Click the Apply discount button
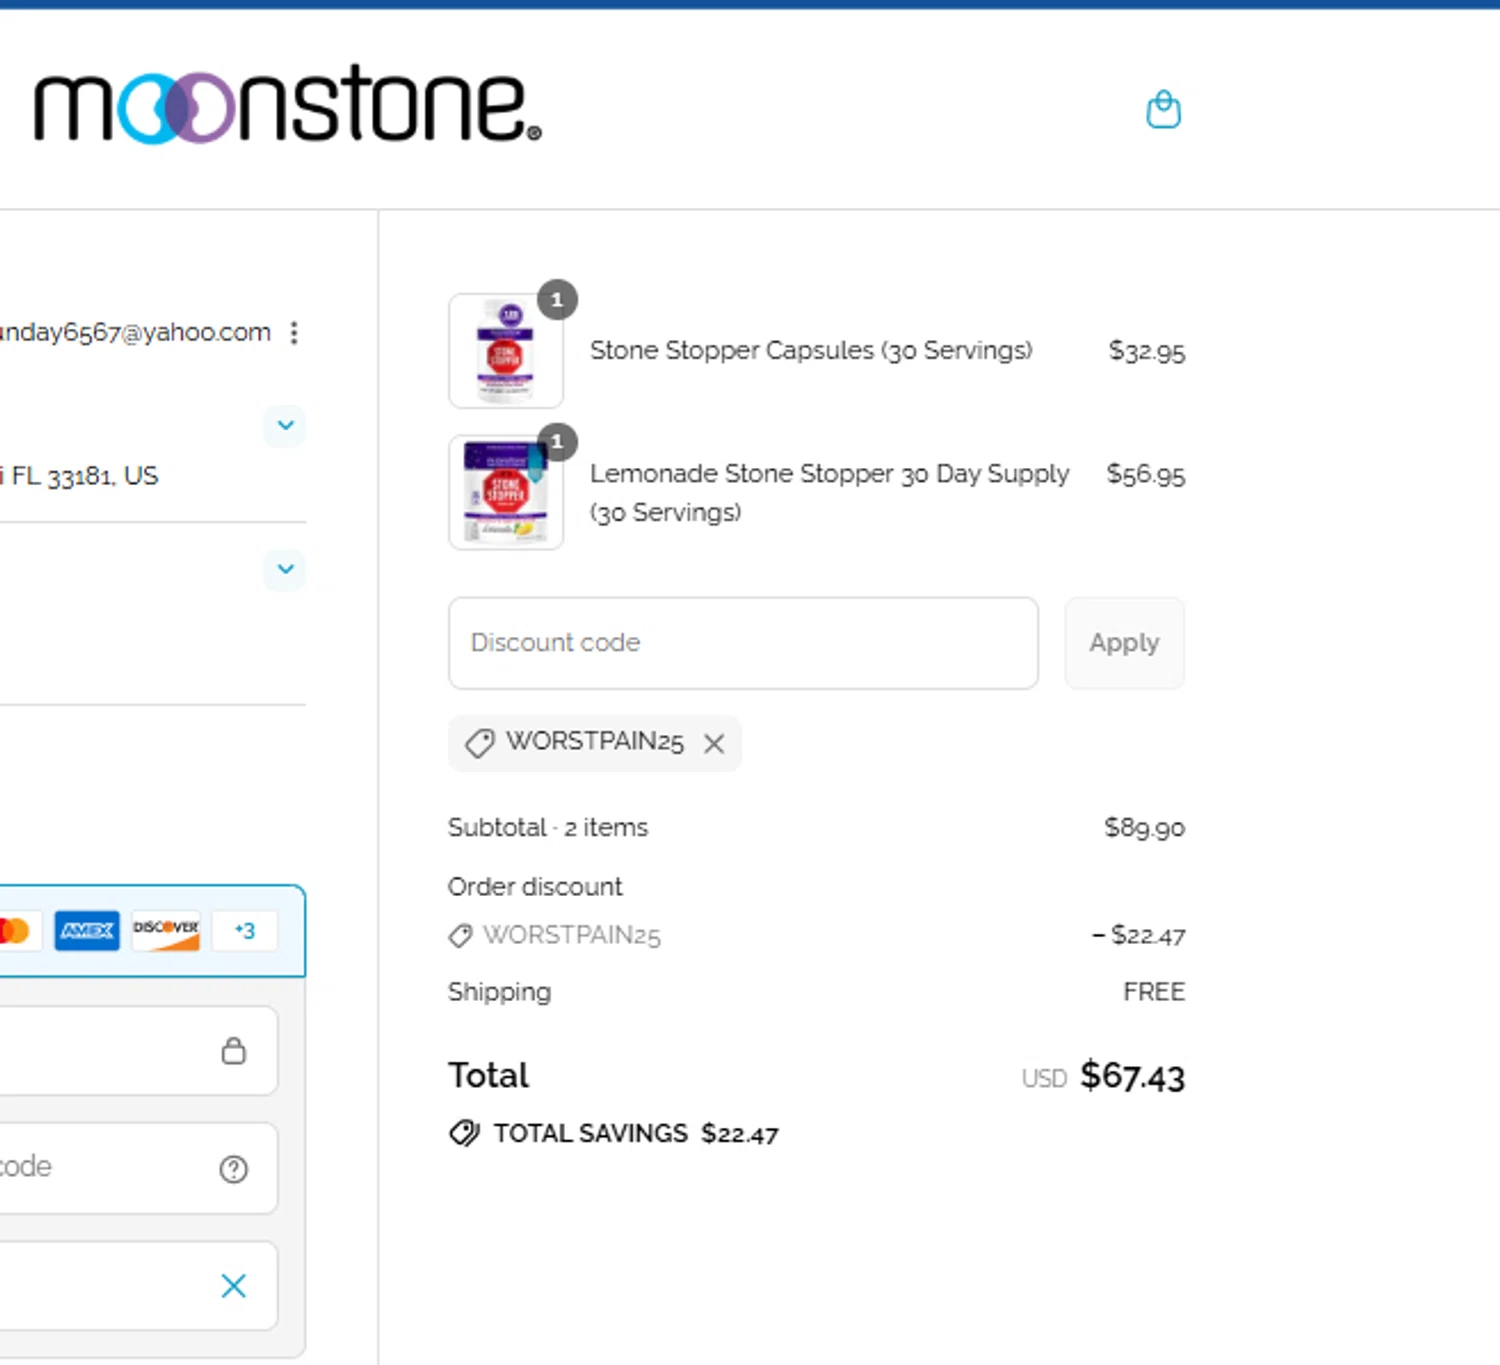The height and width of the screenshot is (1365, 1500). coord(1124,643)
